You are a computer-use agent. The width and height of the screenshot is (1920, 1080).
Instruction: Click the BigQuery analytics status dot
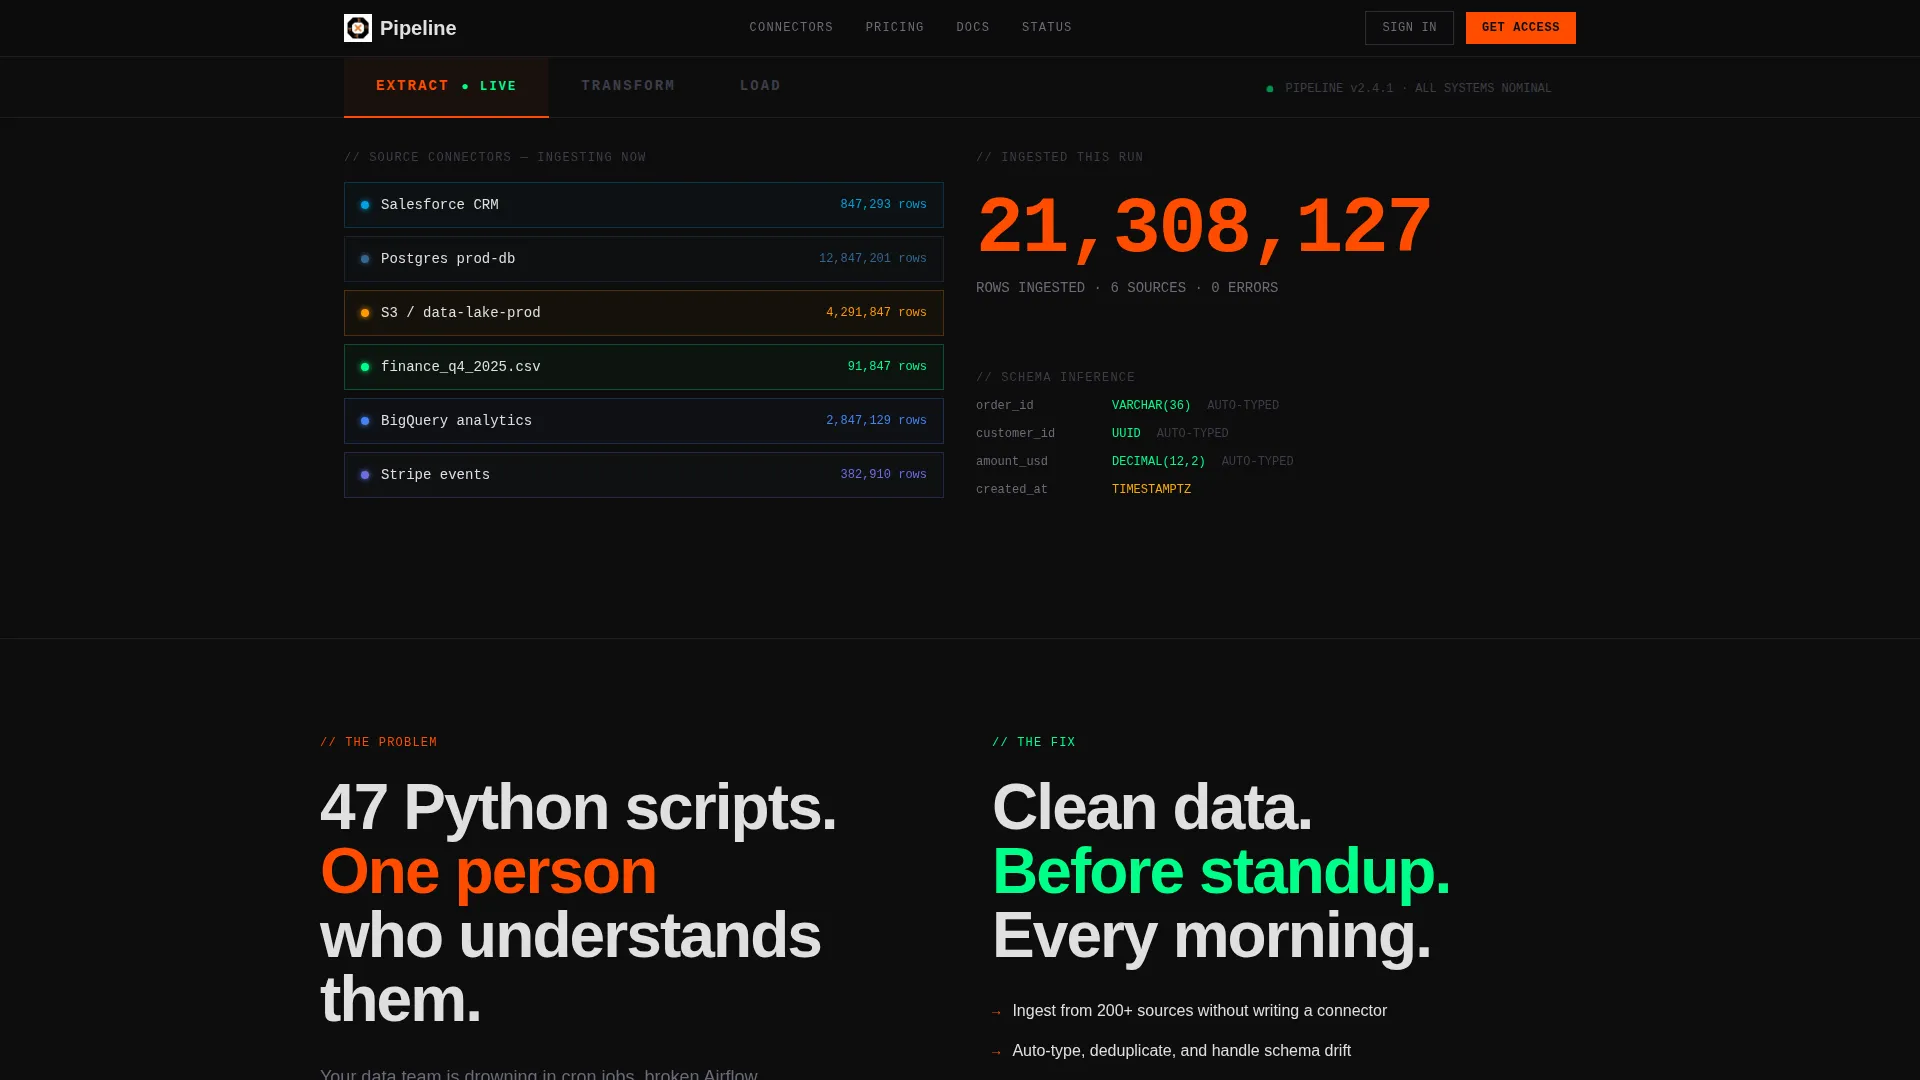[x=365, y=421]
